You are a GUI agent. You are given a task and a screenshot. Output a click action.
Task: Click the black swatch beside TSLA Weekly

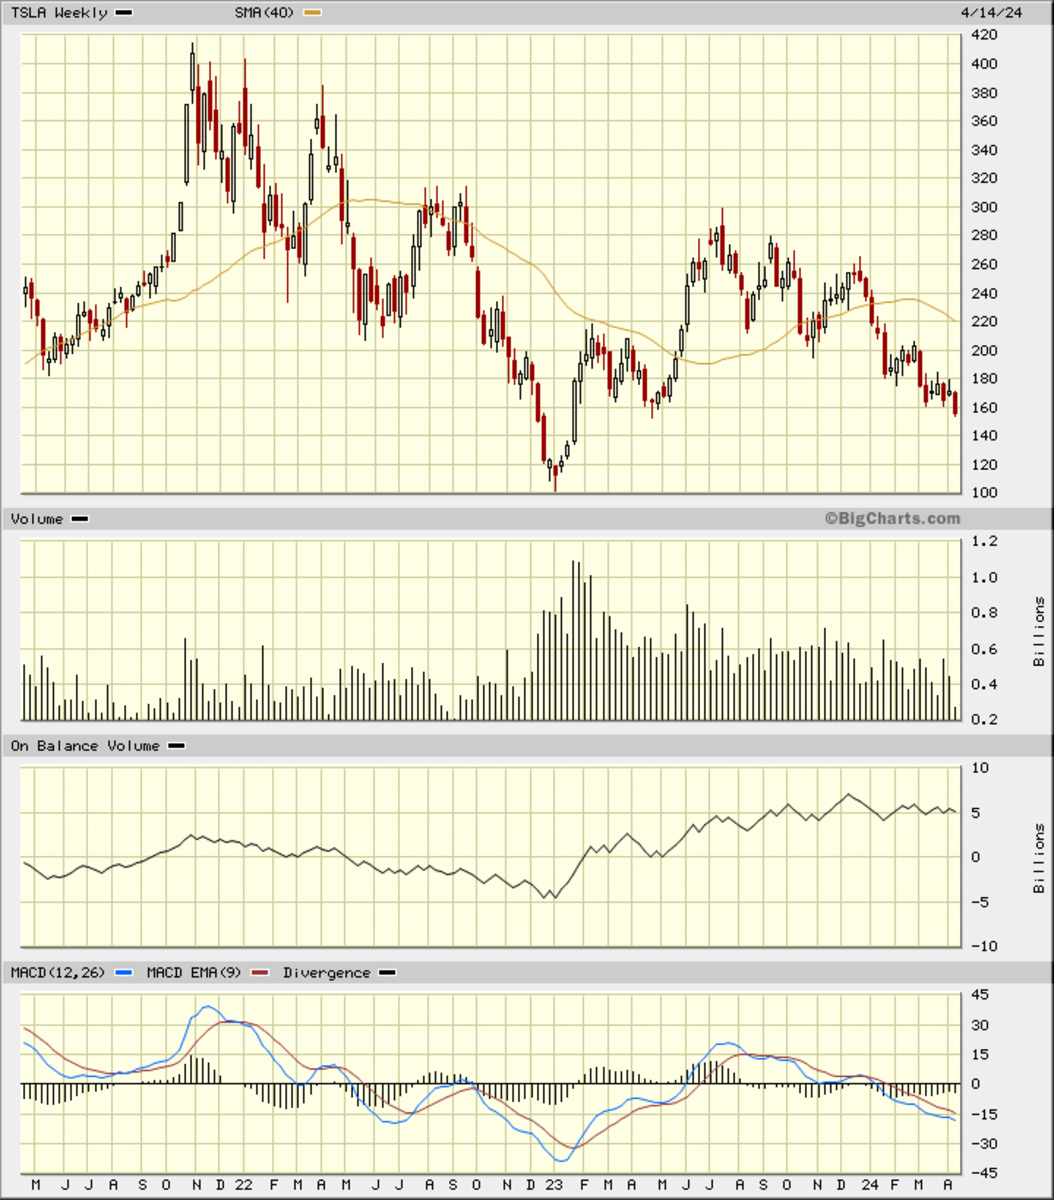click(x=124, y=13)
